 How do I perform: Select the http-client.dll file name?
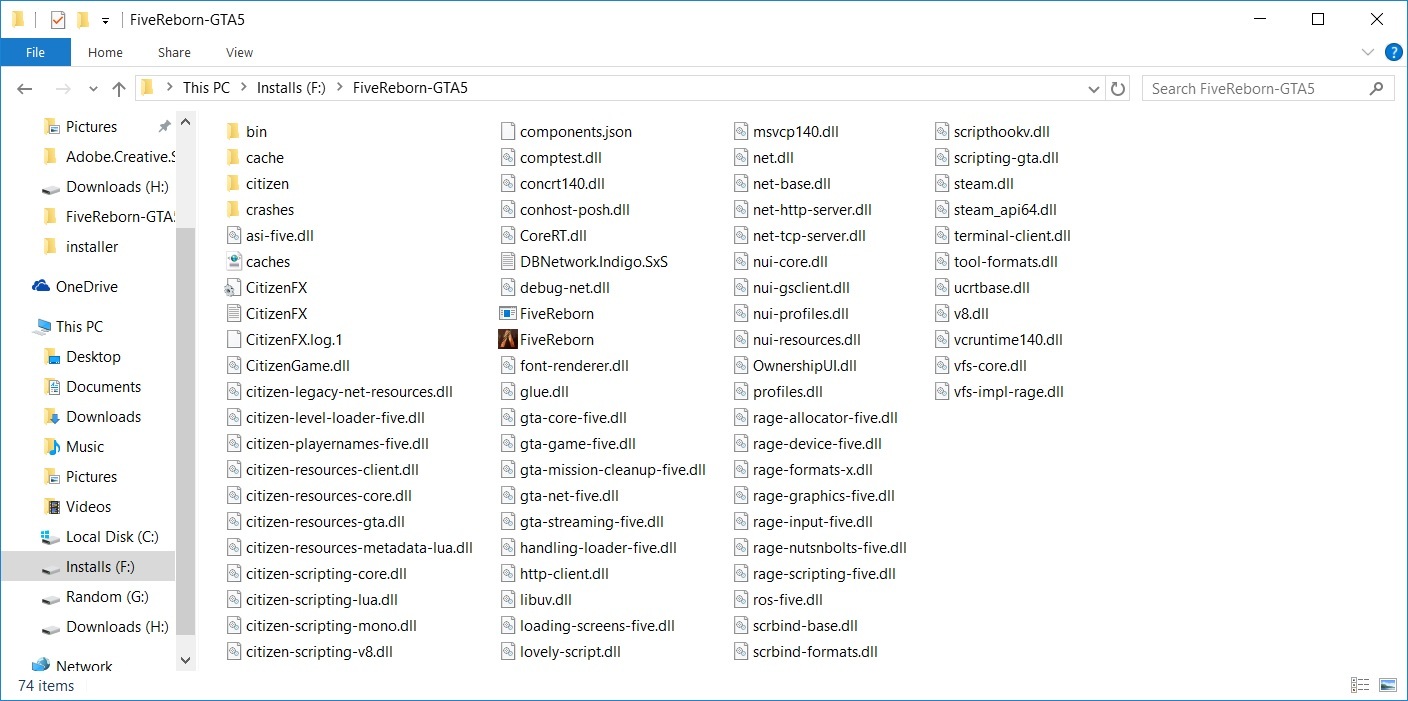pos(564,574)
